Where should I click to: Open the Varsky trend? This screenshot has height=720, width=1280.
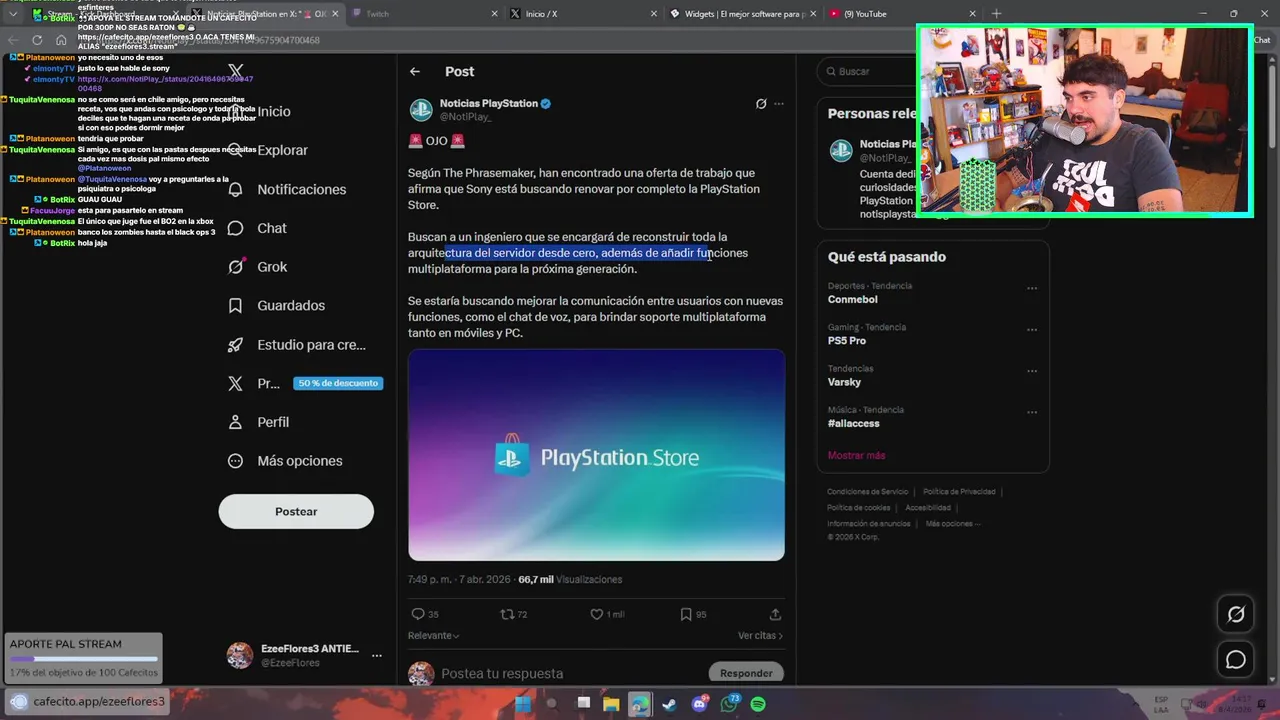(x=844, y=382)
